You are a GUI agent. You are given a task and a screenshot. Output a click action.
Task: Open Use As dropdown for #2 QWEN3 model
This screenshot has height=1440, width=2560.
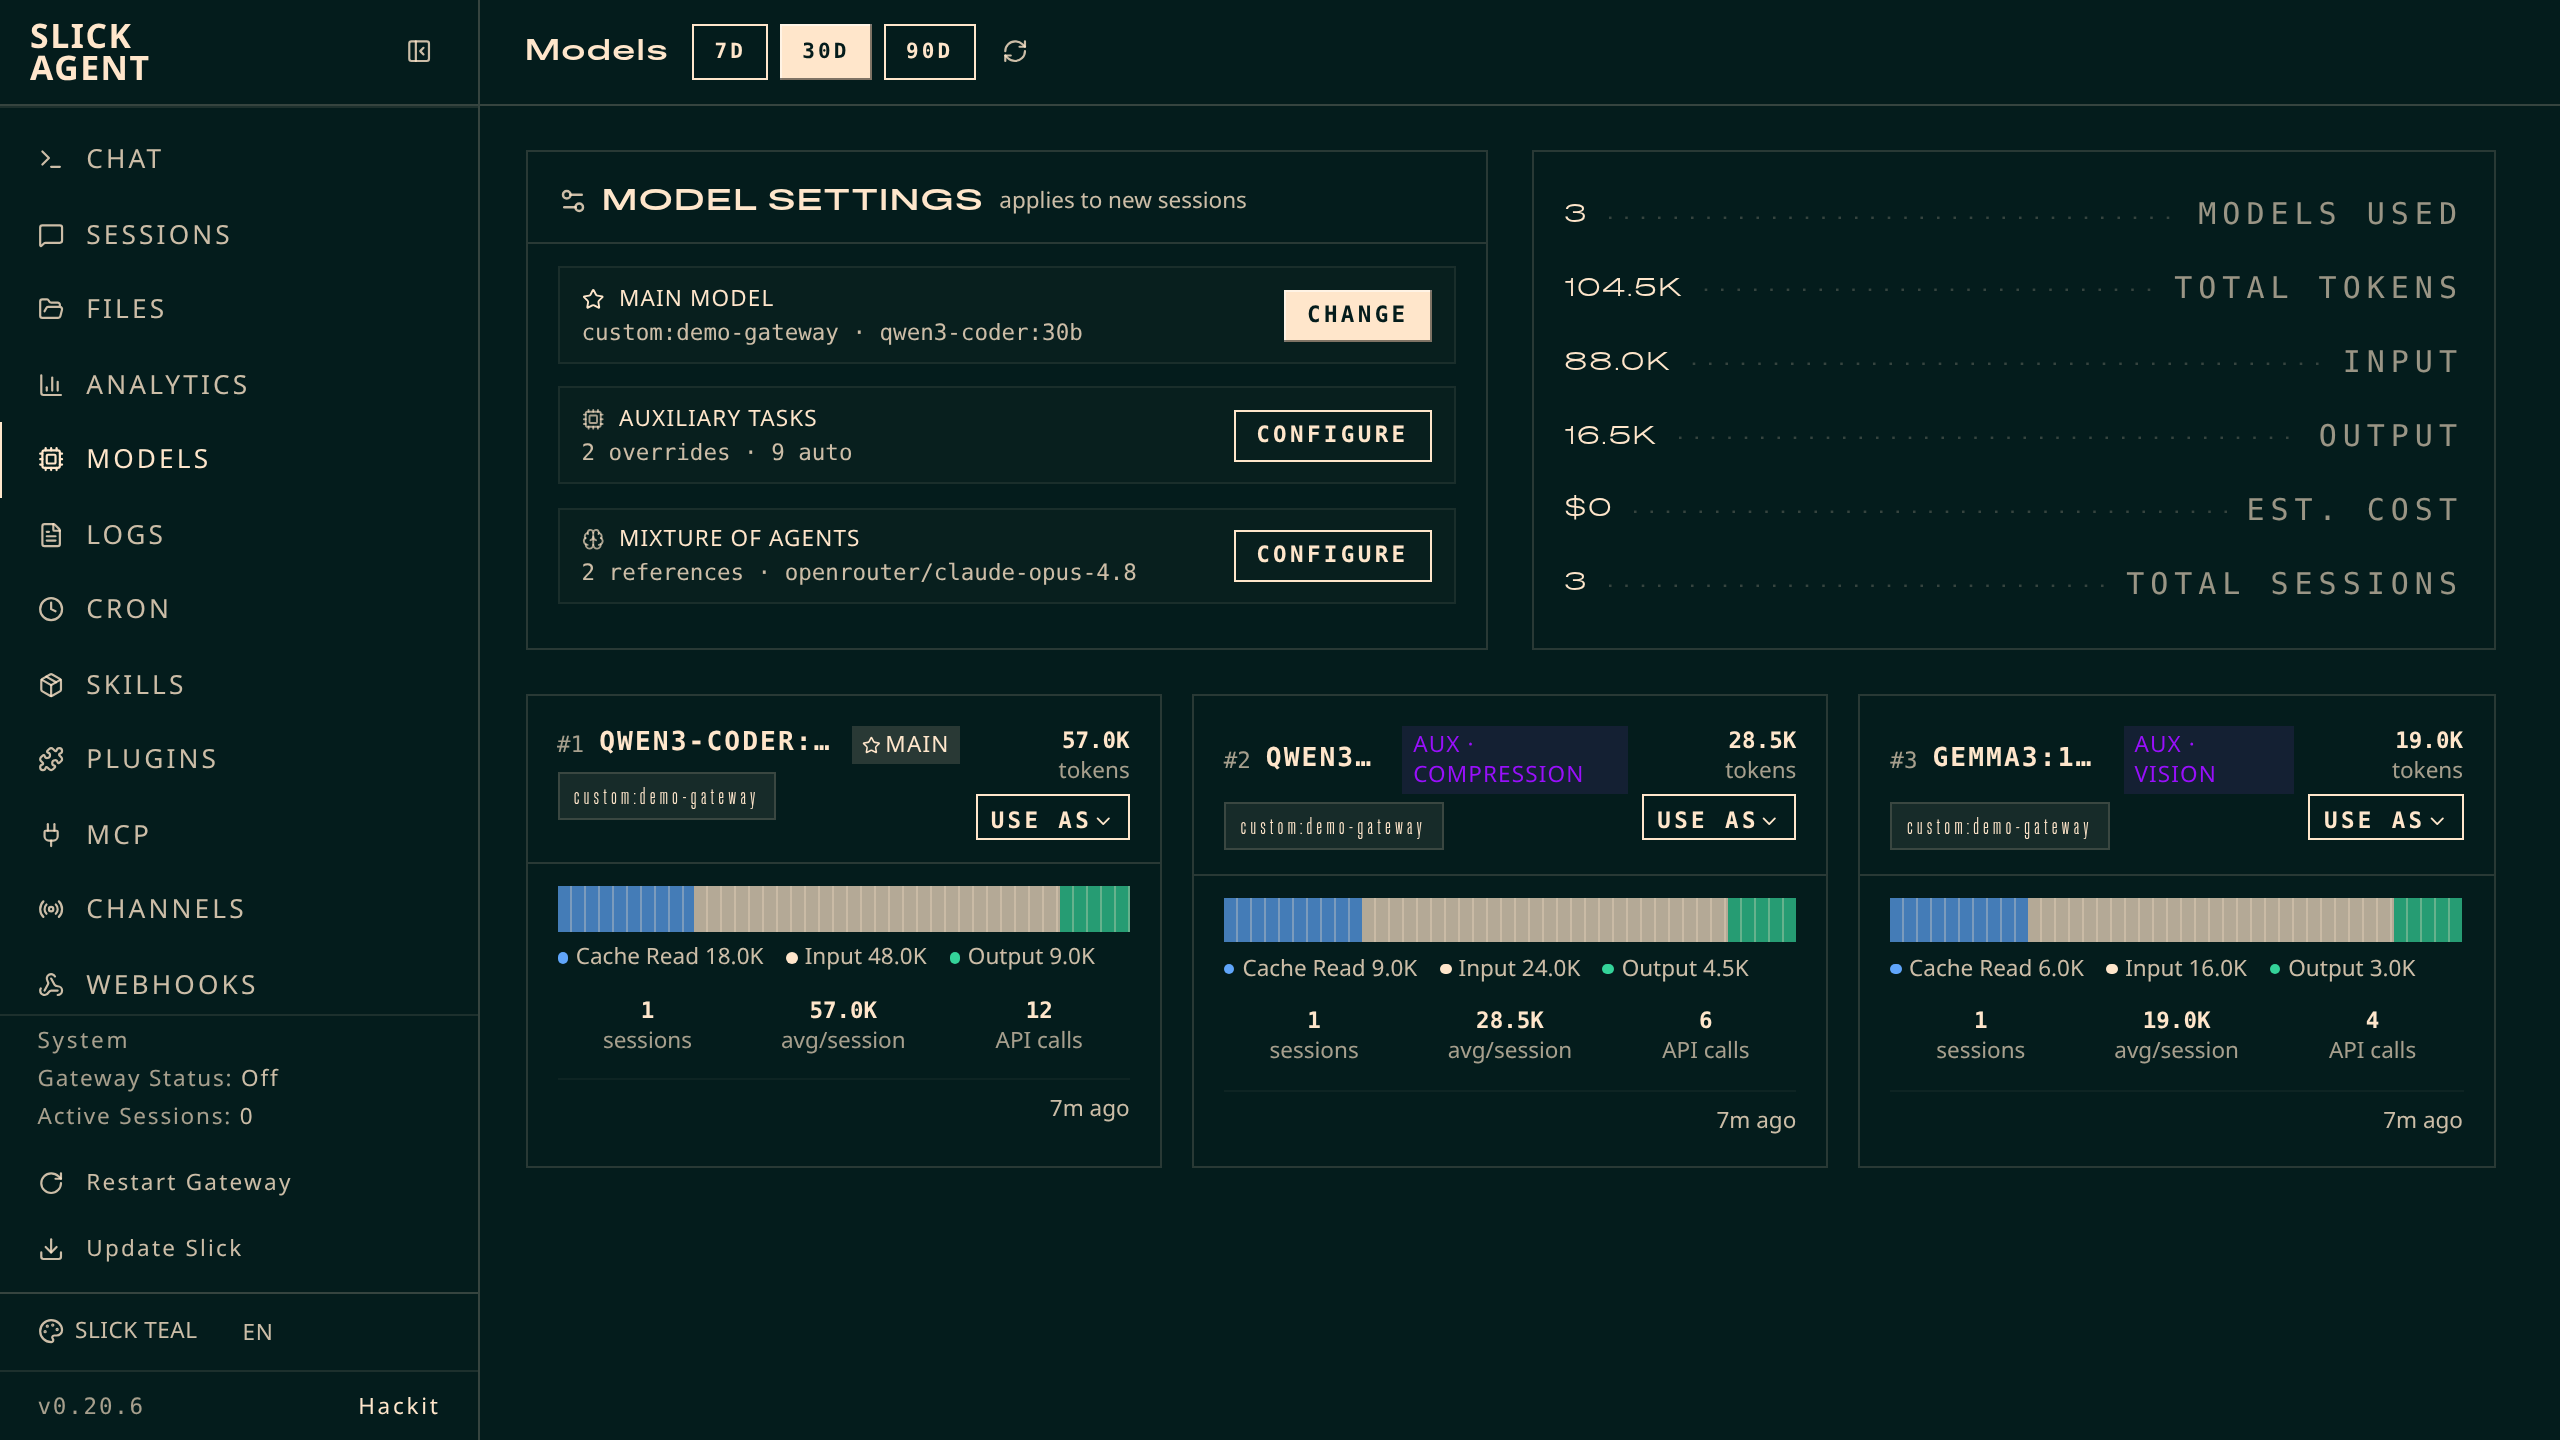(x=1718, y=818)
